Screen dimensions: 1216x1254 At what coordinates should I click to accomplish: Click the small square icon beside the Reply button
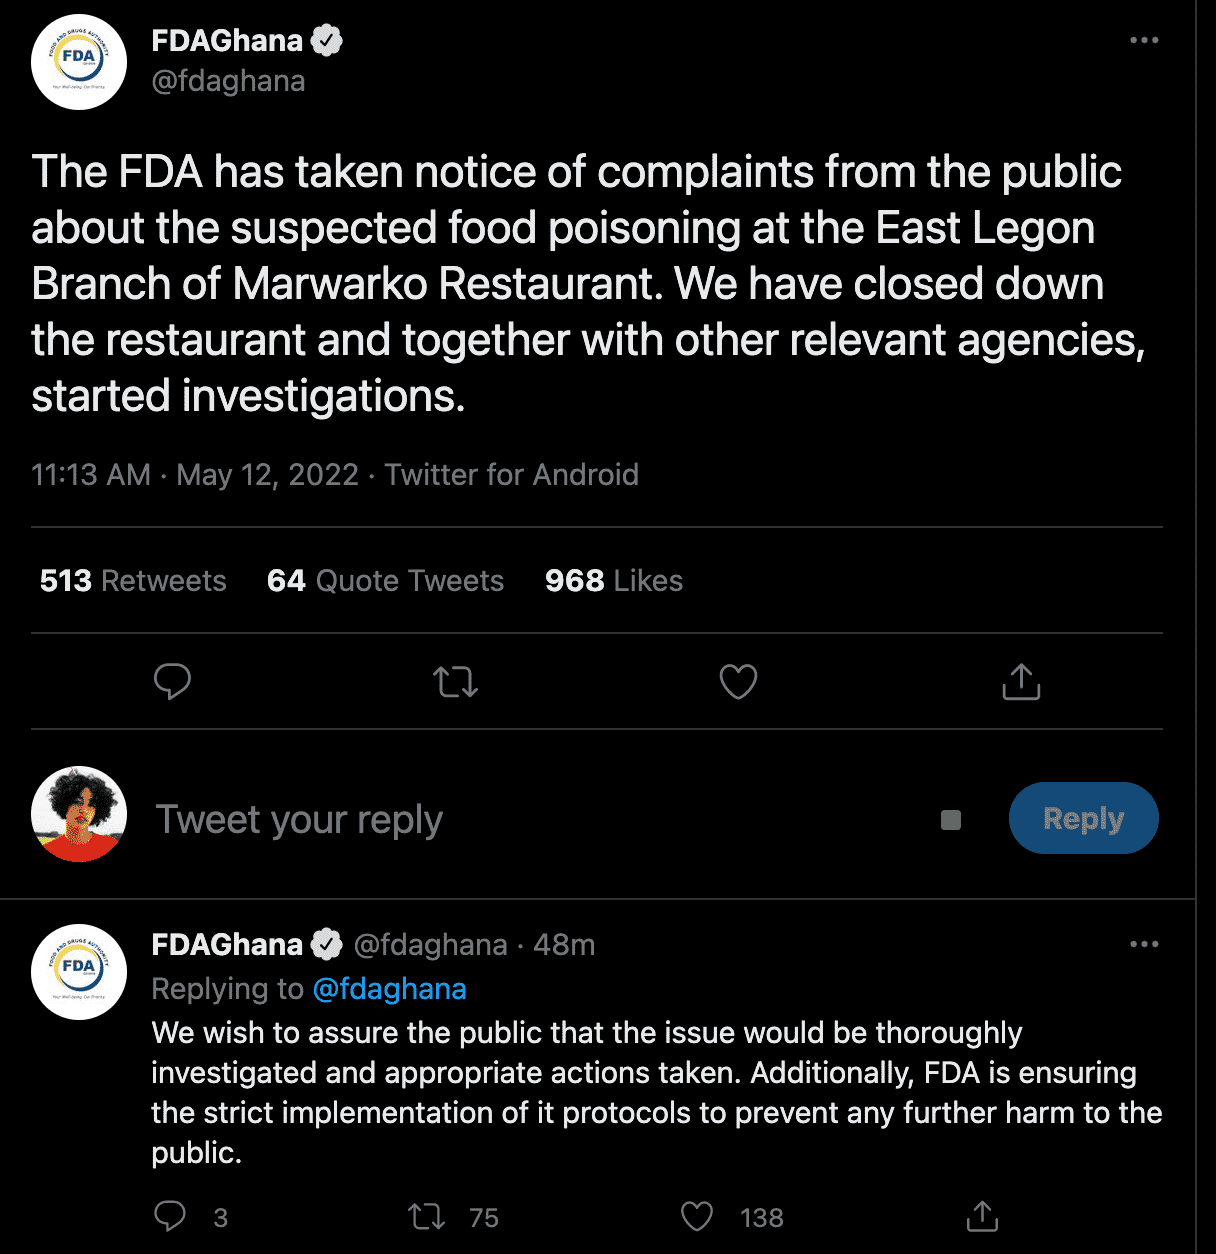(x=951, y=820)
